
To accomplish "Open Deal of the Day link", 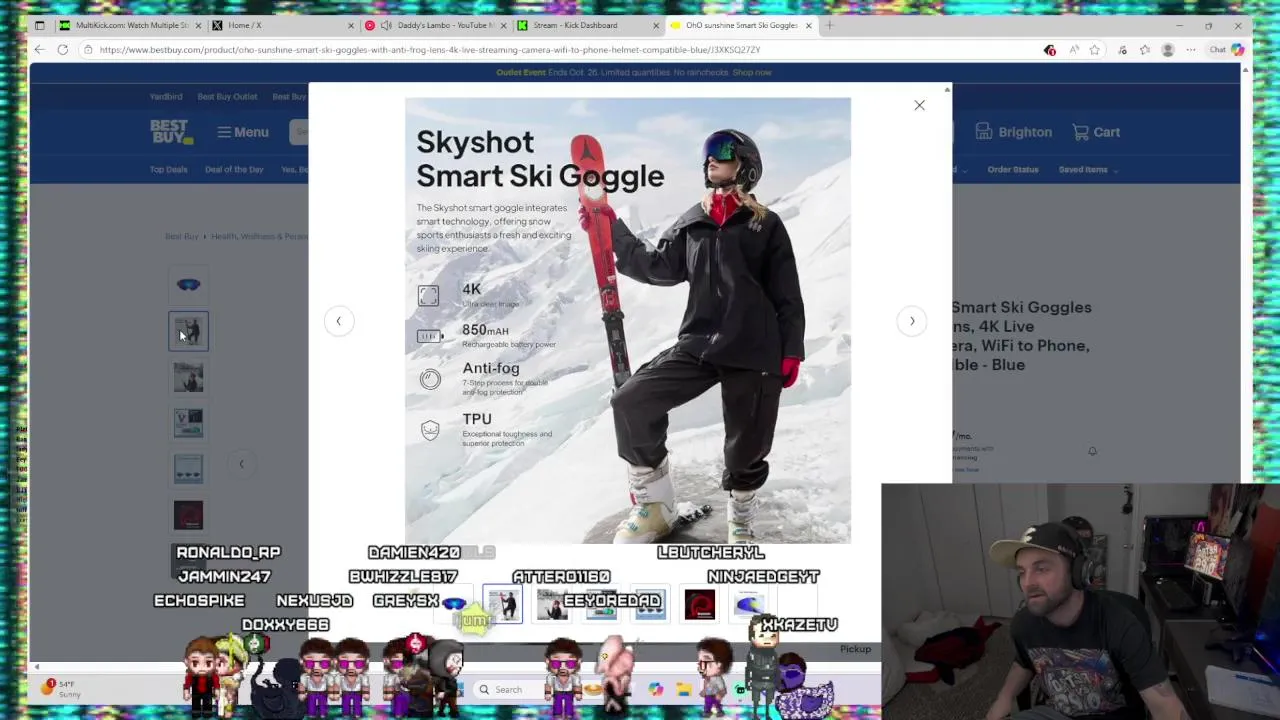I will pyautogui.click(x=234, y=170).
